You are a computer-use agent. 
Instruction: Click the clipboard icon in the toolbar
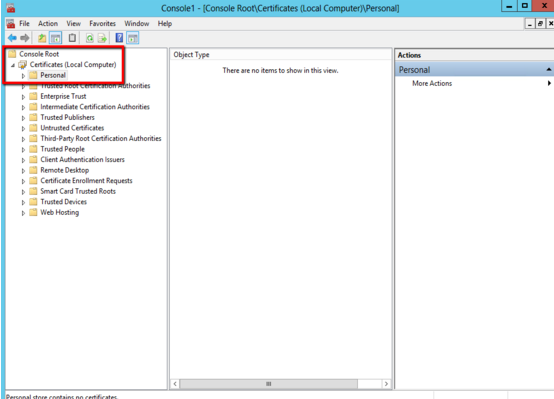(x=72, y=38)
